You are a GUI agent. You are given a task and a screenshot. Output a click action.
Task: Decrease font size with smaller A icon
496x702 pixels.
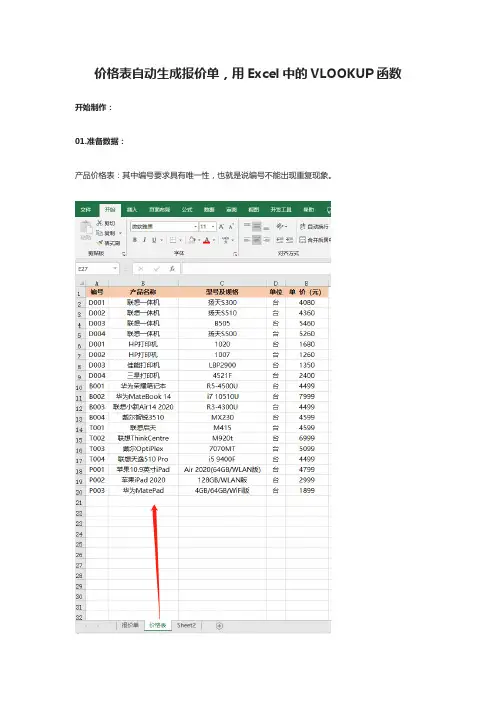(x=231, y=227)
